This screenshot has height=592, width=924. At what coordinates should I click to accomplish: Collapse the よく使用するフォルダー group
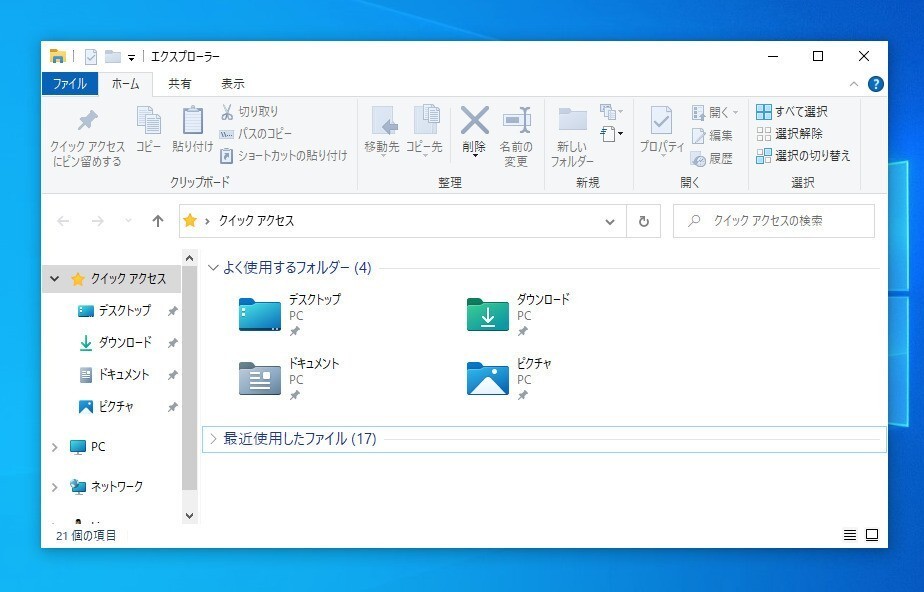(x=213, y=268)
